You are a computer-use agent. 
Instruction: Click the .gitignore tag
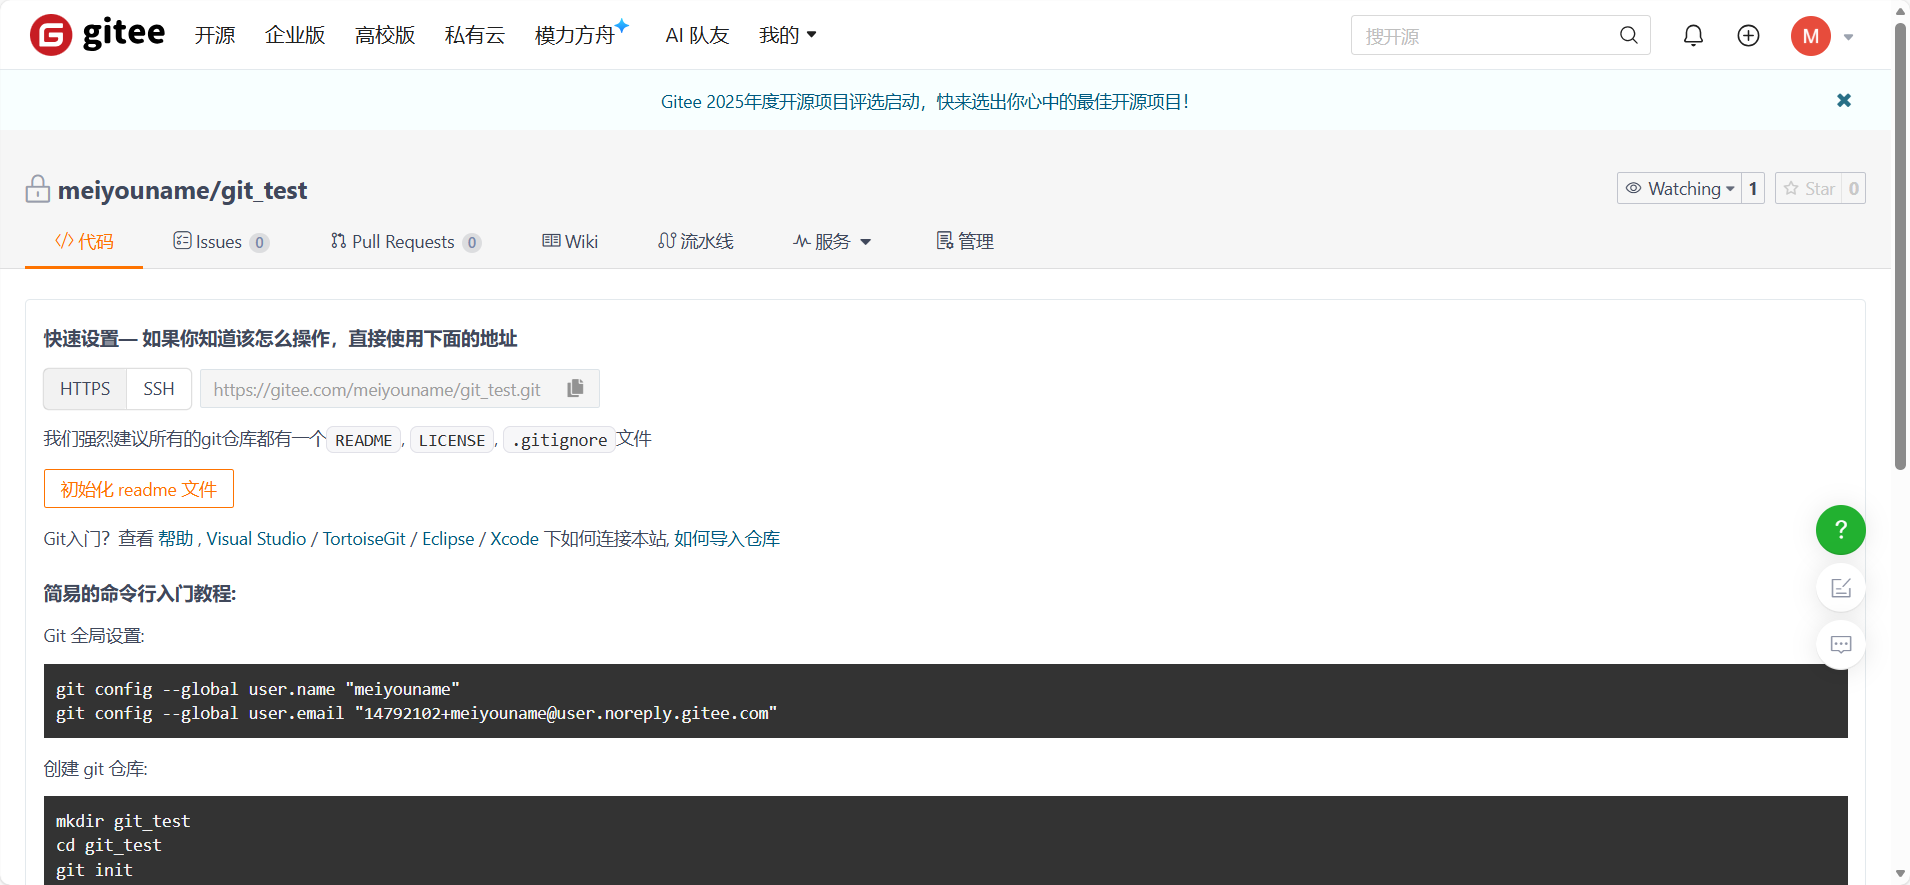(x=559, y=440)
